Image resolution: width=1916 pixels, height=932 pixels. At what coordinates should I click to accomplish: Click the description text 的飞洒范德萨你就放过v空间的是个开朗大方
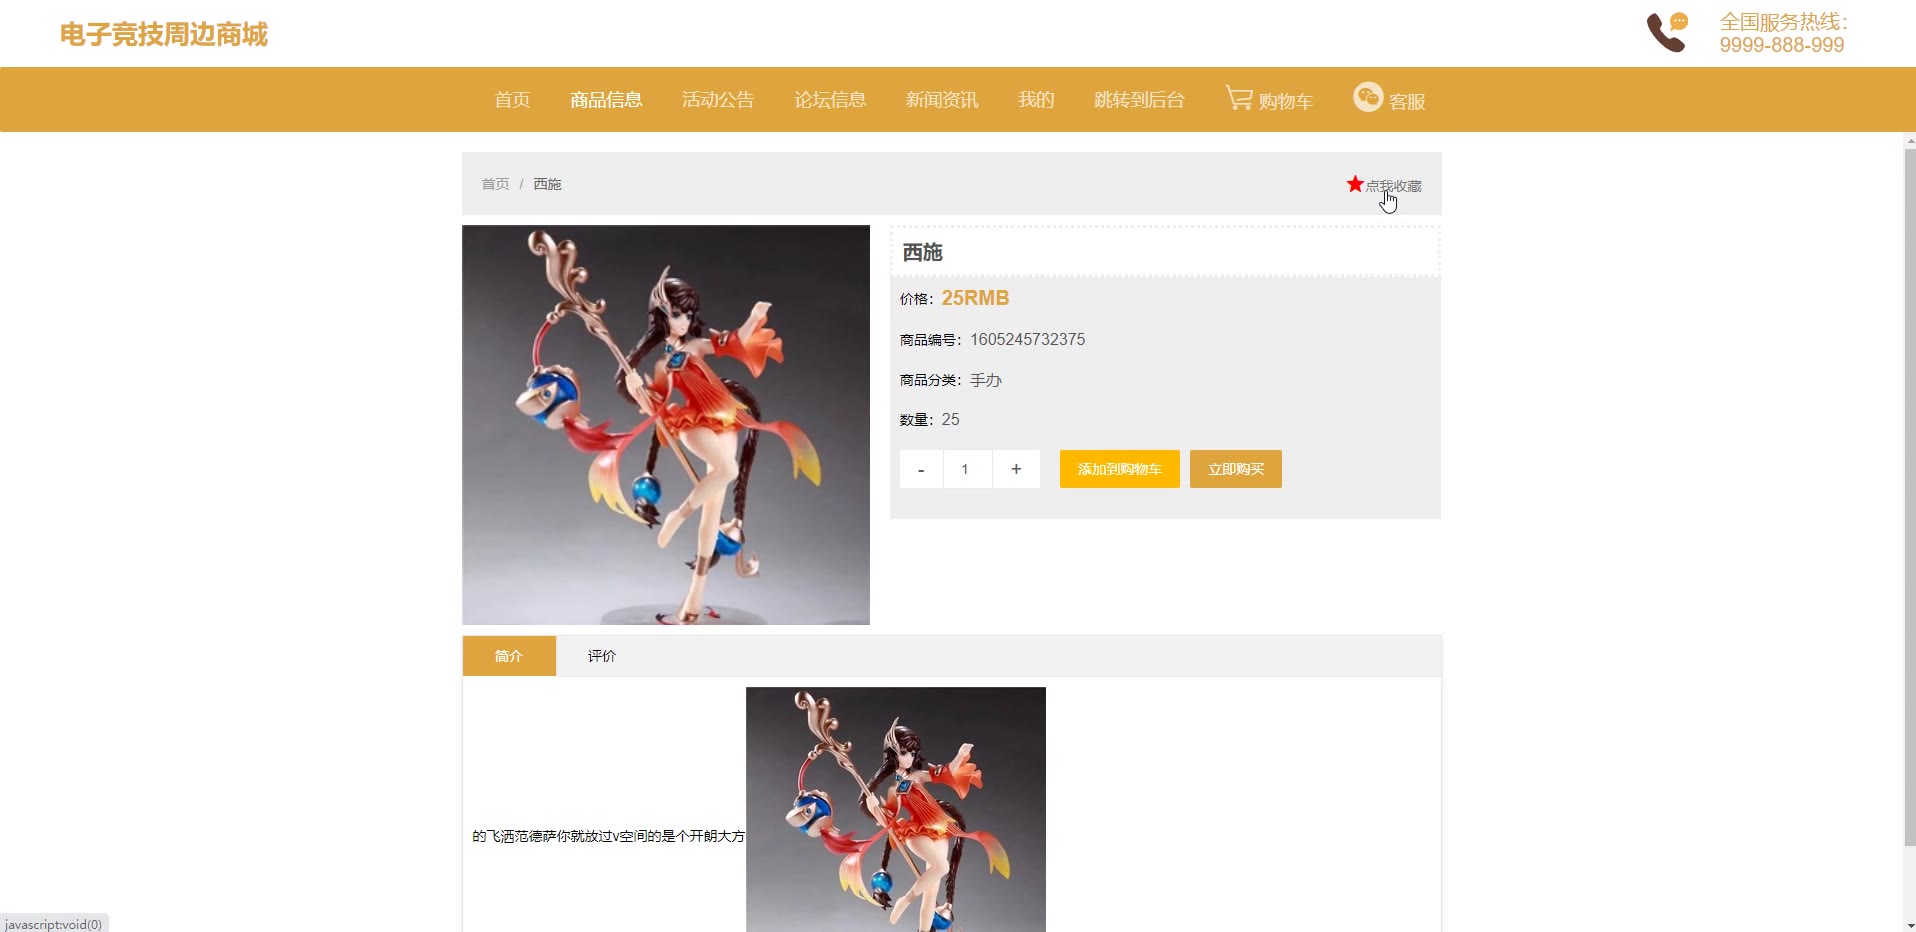tap(608, 836)
